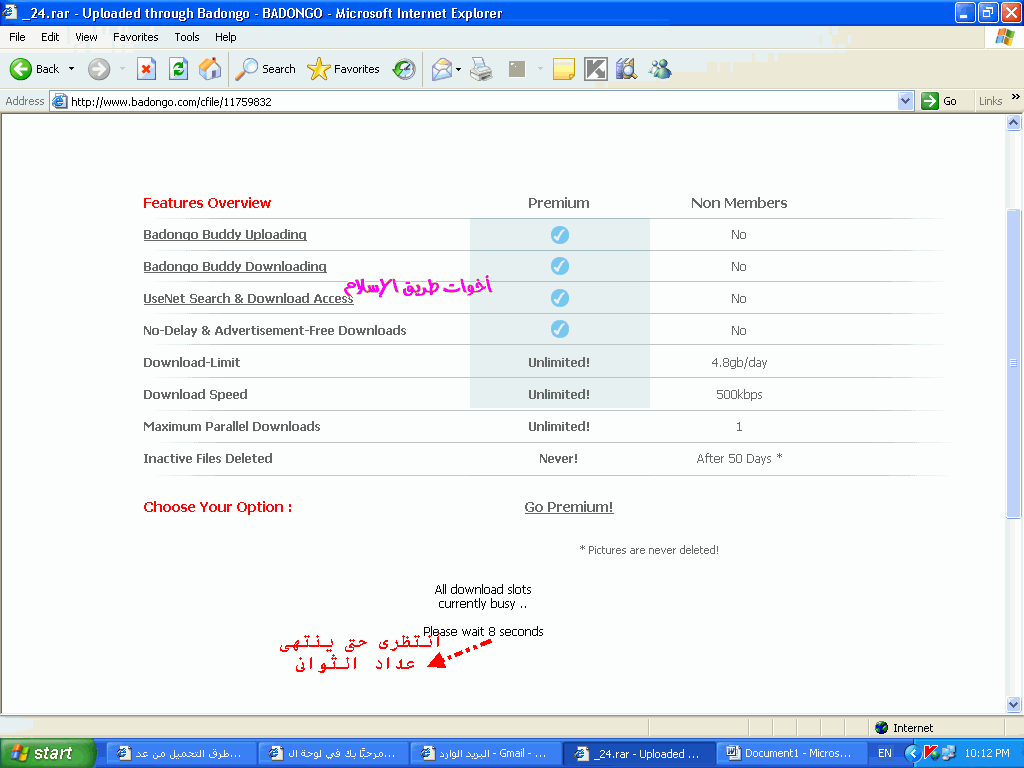
Task: Open the Tools menu
Action: (187, 37)
